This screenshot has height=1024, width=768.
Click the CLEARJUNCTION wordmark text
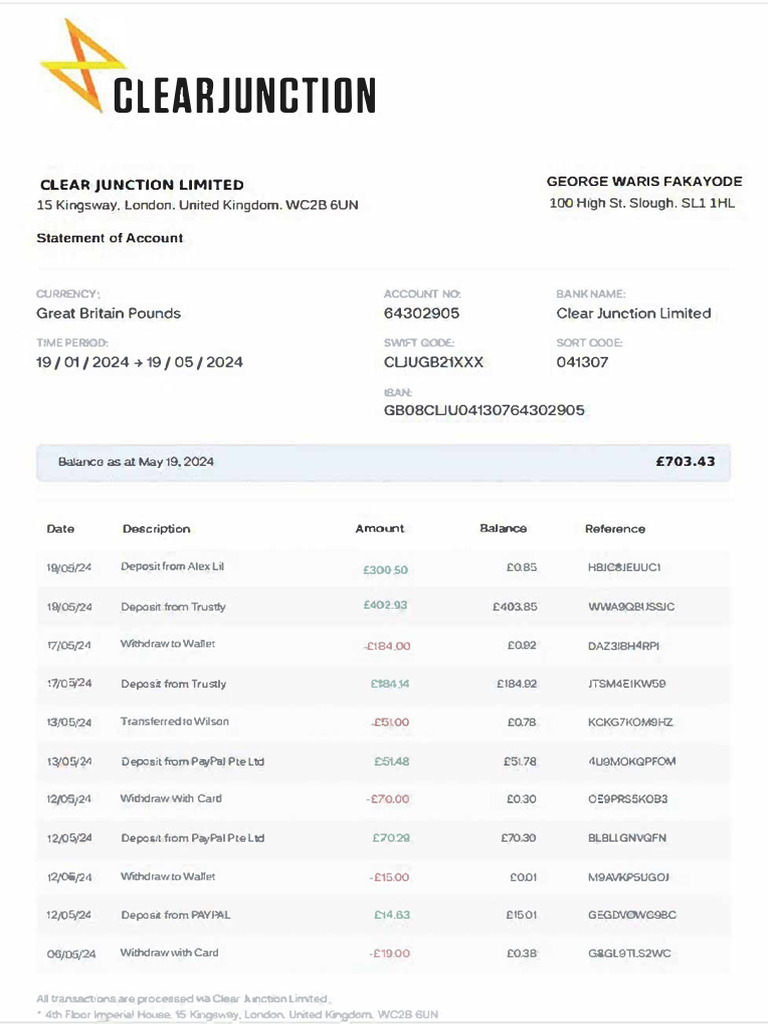244,95
